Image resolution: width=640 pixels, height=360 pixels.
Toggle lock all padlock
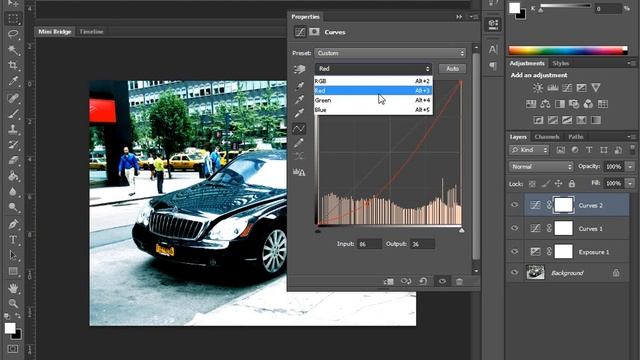[572, 184]
